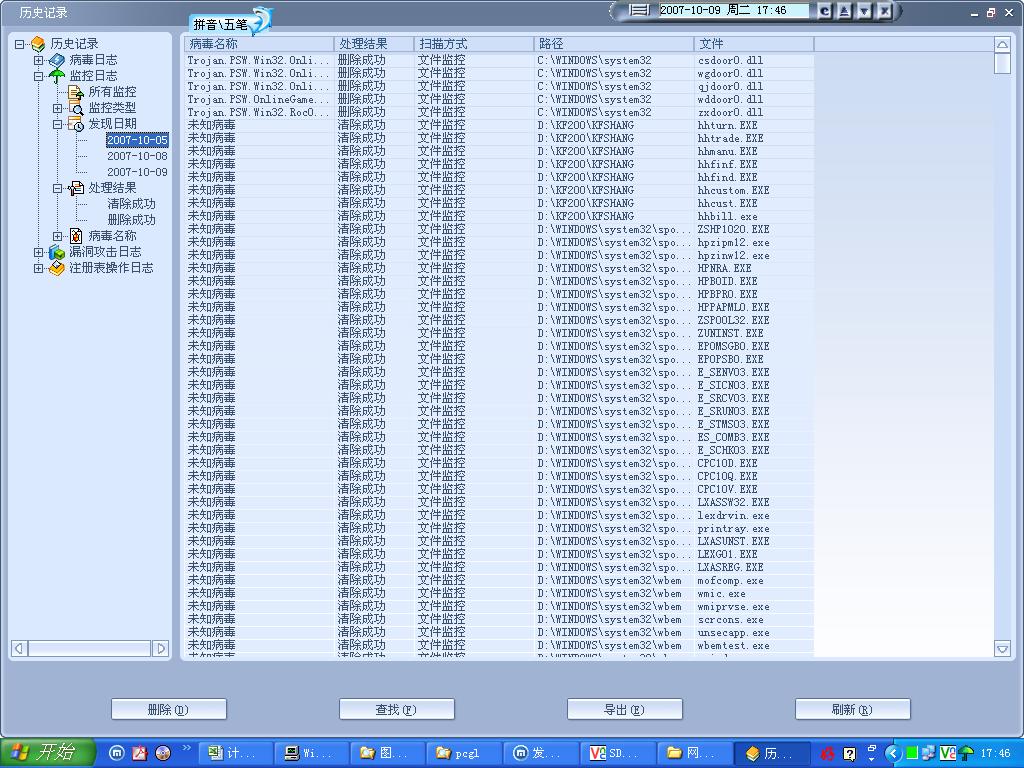The height and width of the screenshot is (768, 1024).
Task: Click the 监控类型 magnifier icon
Action: pyautogui.click(x=76, y=108)
